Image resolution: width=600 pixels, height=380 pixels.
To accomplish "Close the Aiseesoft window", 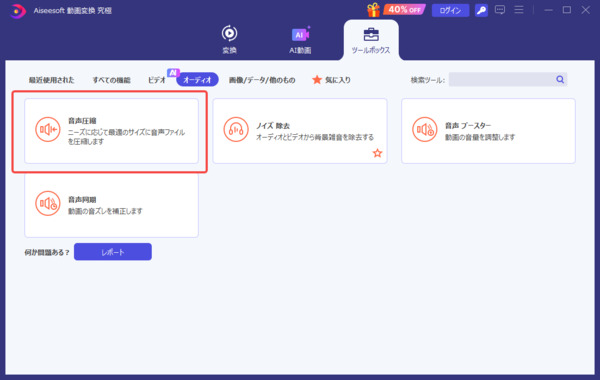I will pyautogui.click(x=585, y=10).
